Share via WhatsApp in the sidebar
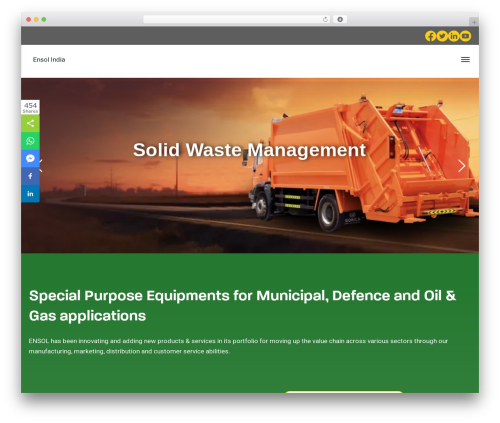The height and width of the screenshot is (423, 500). point(30,141)
